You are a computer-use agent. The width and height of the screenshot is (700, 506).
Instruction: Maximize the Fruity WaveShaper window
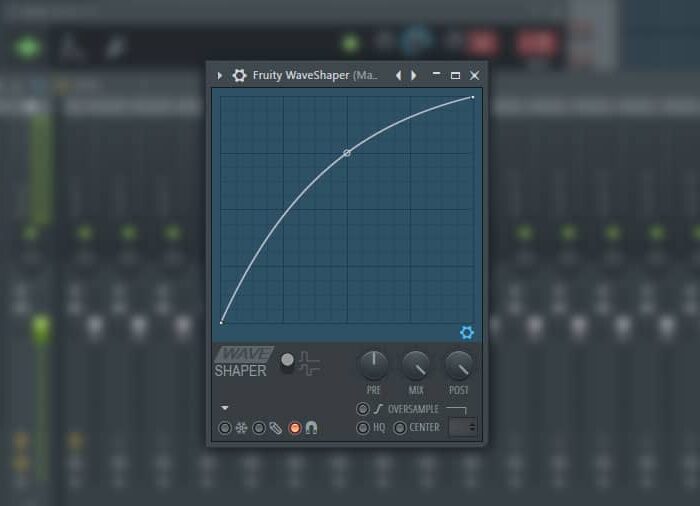click(x=455, y=75)
